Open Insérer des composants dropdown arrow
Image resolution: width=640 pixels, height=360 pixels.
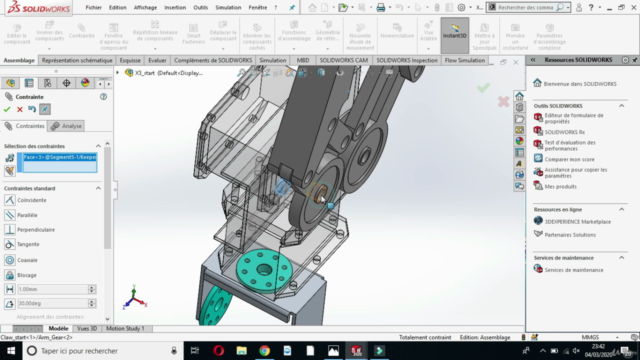pos(49,49)
